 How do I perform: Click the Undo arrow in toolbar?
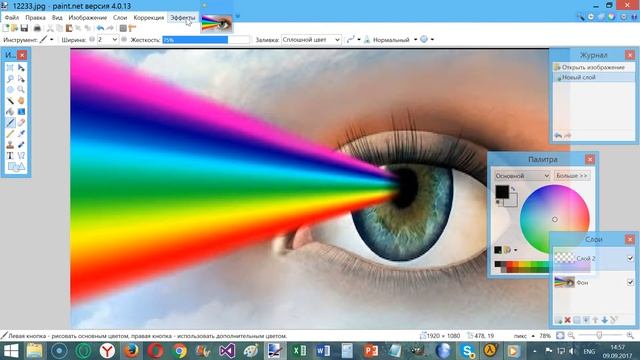coord(100,28)
